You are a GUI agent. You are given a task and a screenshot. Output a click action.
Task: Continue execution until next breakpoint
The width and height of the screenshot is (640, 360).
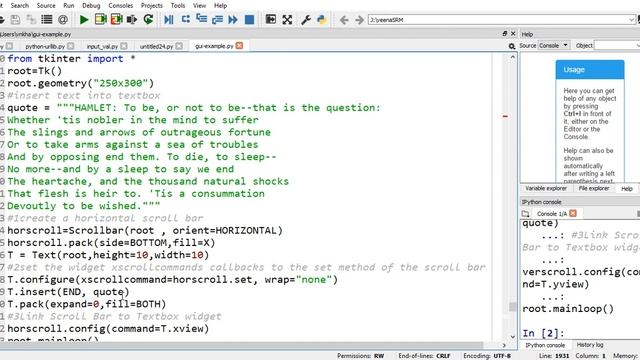point(233,19)
